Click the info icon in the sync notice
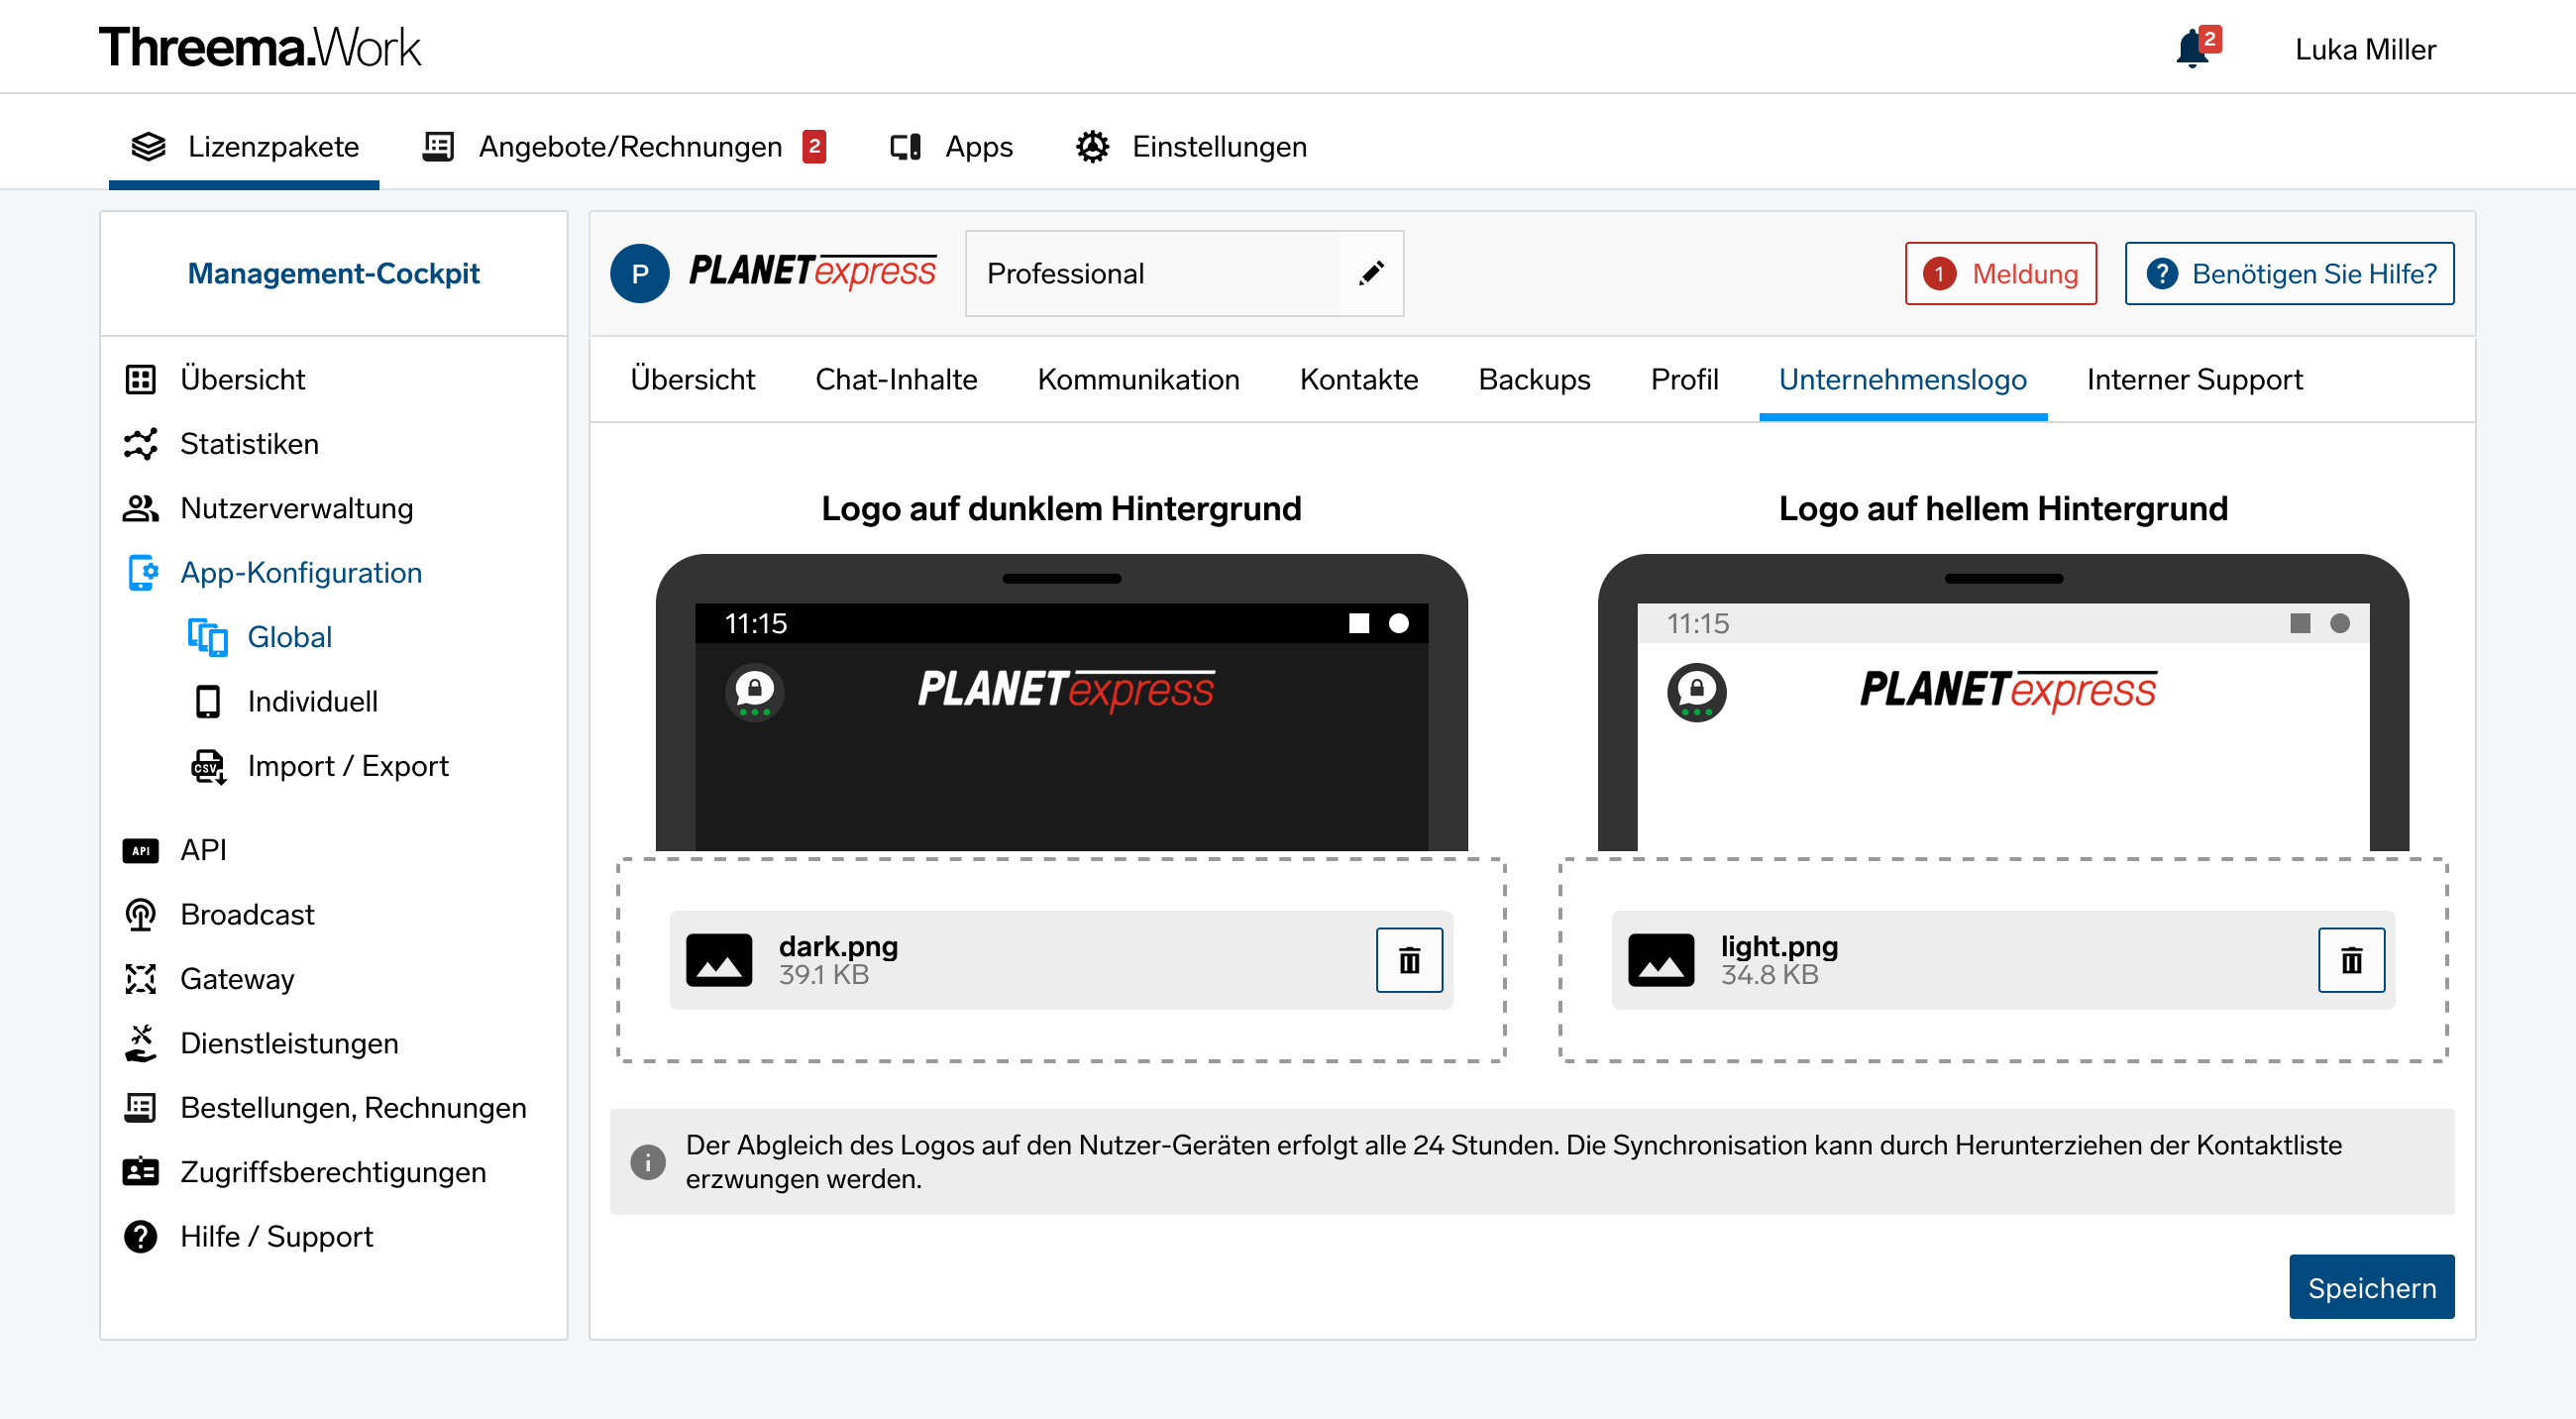 [647, 1162]
